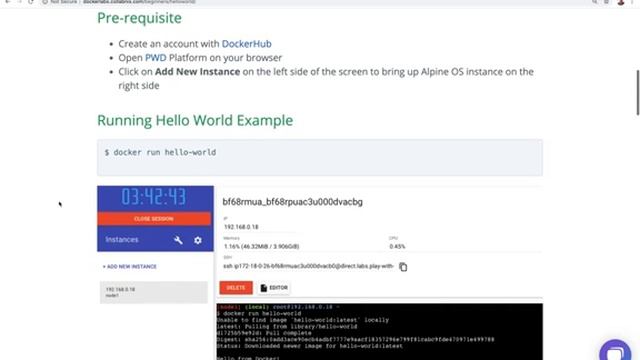Click the red Delete button

click(x=236, y=288)
